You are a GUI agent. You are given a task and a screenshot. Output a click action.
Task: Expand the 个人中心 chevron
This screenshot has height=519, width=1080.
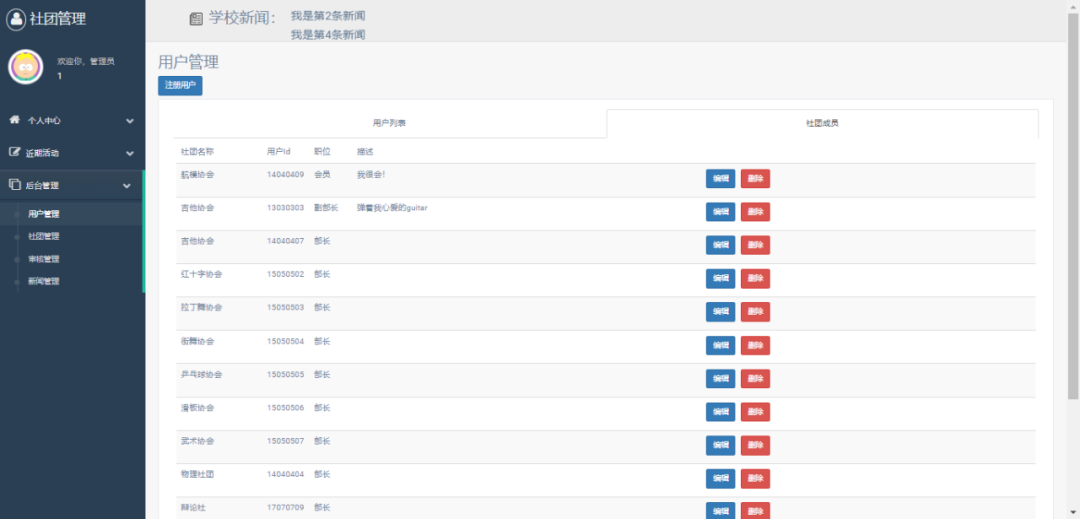coord(129,120)
